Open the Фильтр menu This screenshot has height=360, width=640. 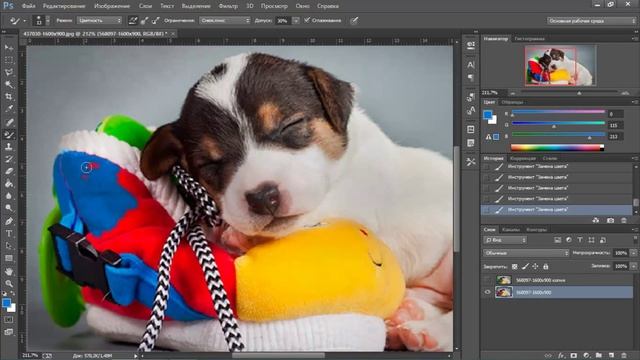pyautogui.click(x=228, y=6)
